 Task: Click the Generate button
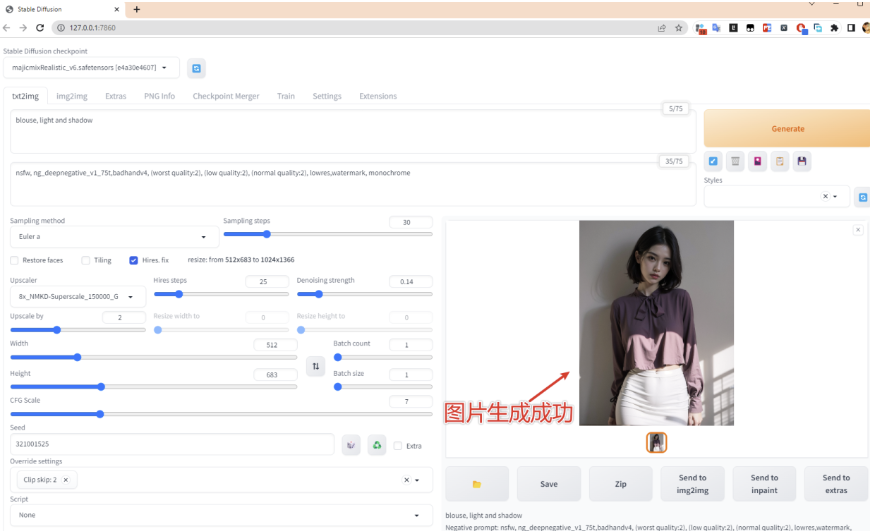tap(787, 129)
